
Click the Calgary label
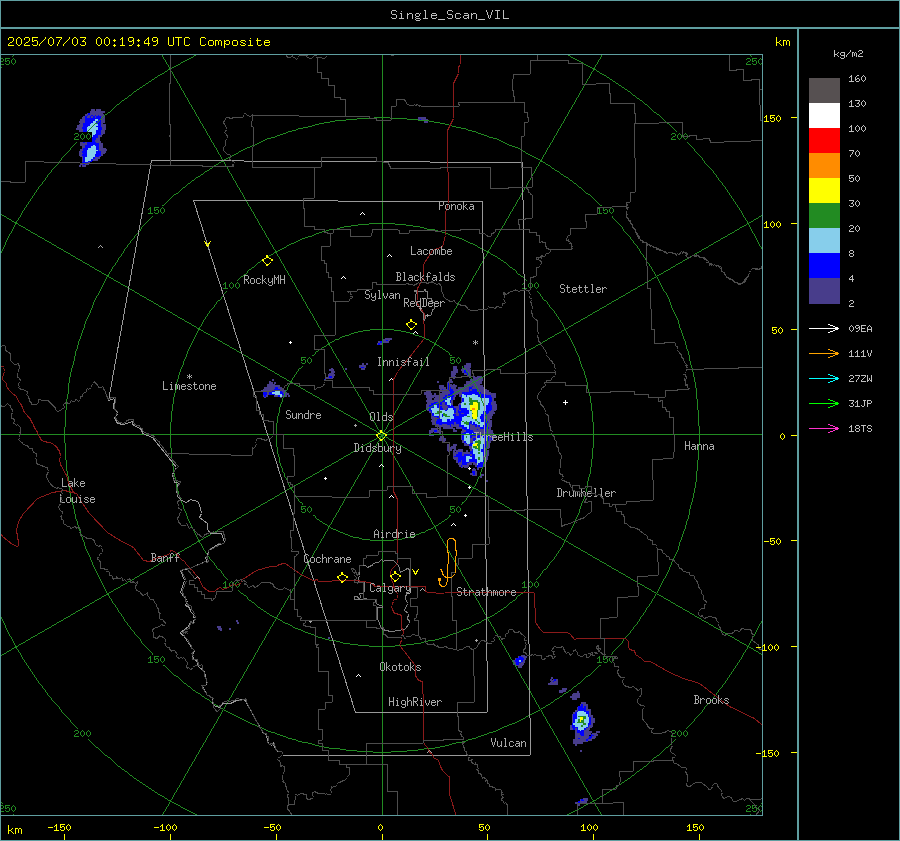[x=390, y=588]
